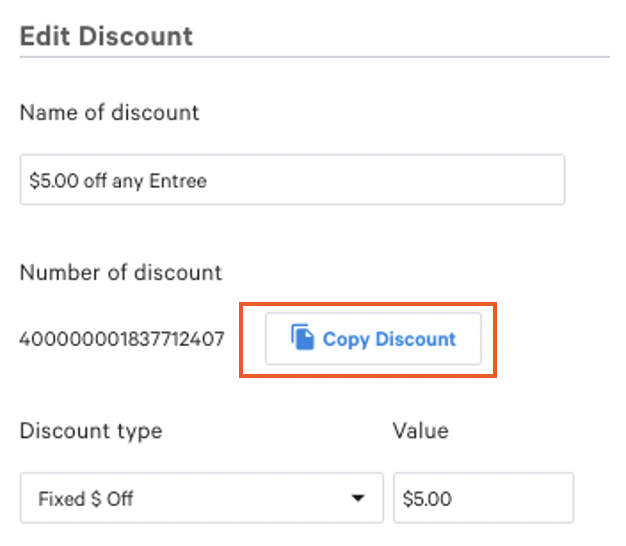Click the discount number 400000001837712407
This screenshot has height=546, width=626.
point(123,339)
